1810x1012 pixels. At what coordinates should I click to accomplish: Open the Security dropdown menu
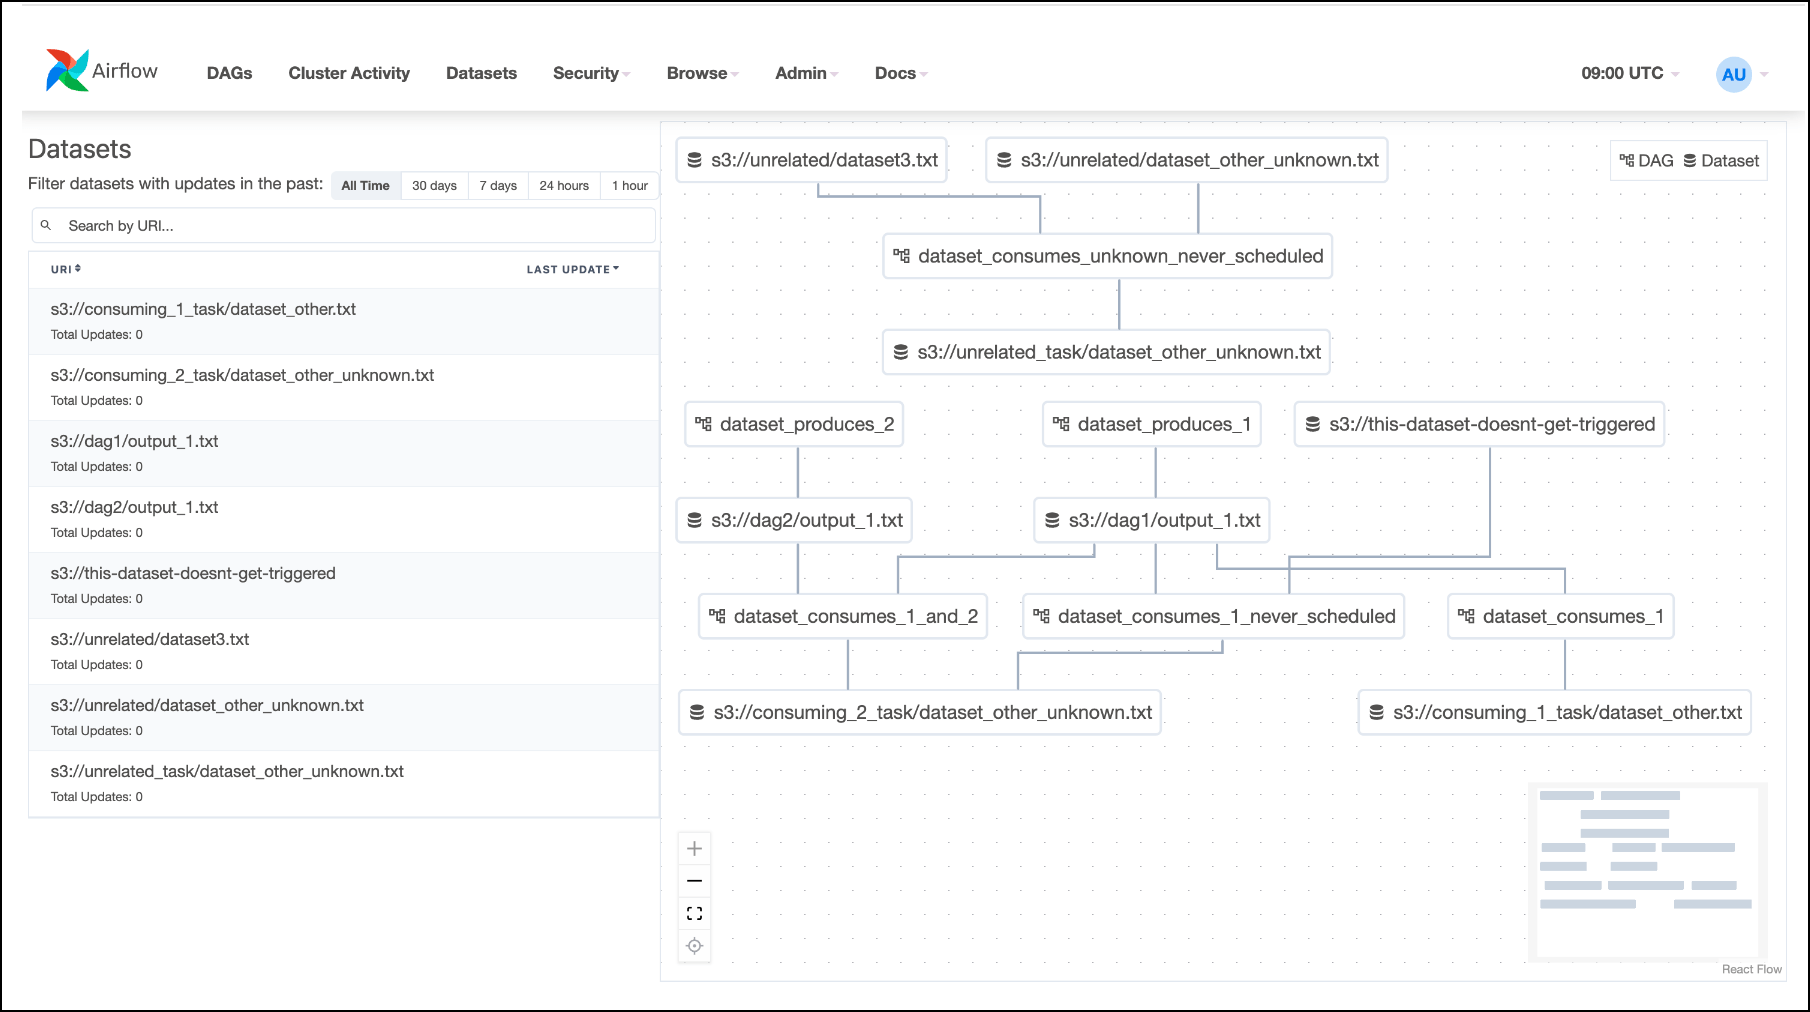(591, 73)
